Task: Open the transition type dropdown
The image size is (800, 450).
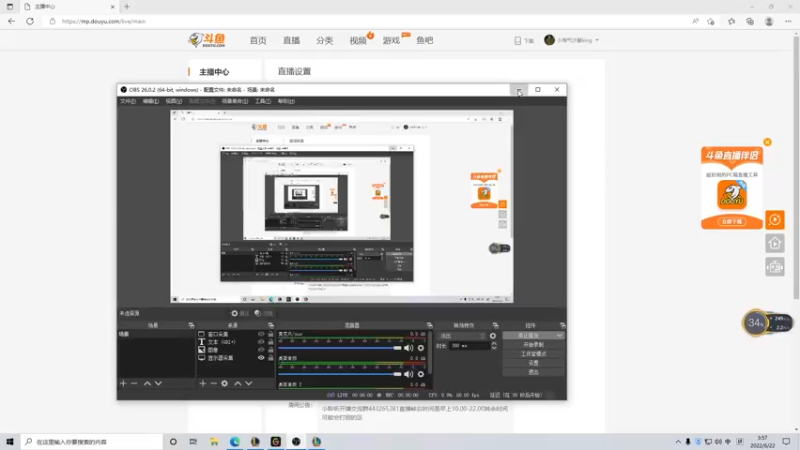Action: (x=461, y=336)
